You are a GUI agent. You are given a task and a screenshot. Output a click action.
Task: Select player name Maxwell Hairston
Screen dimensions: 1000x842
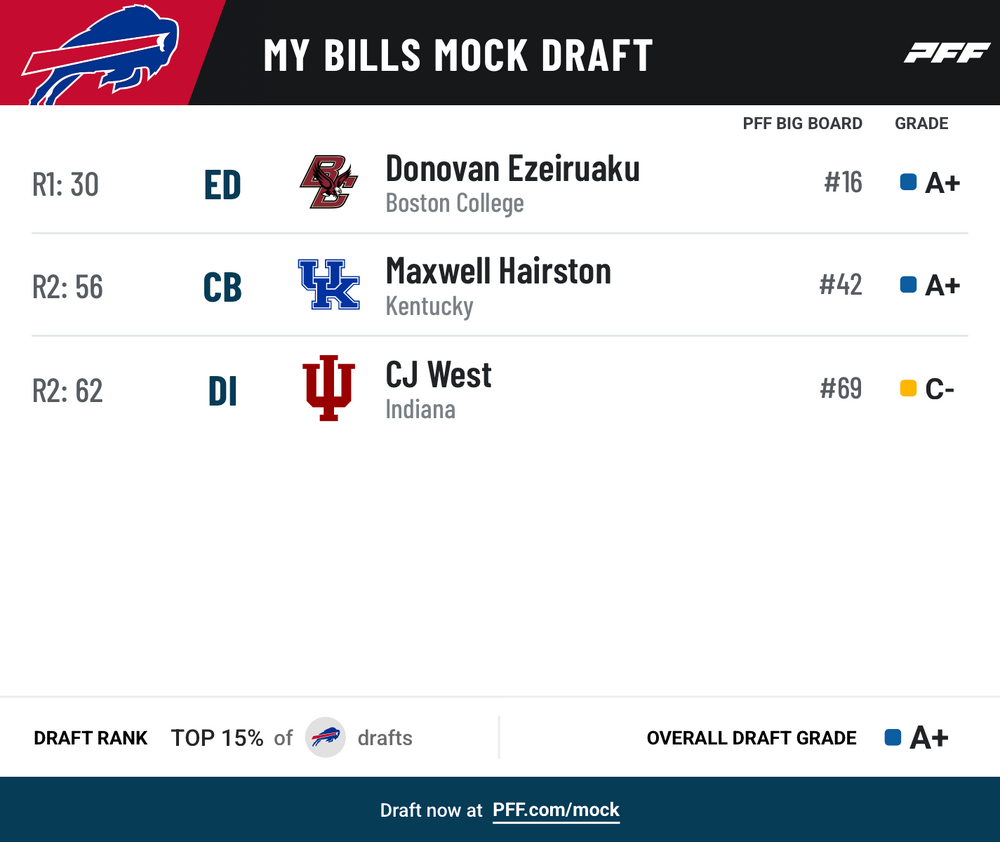499,271
